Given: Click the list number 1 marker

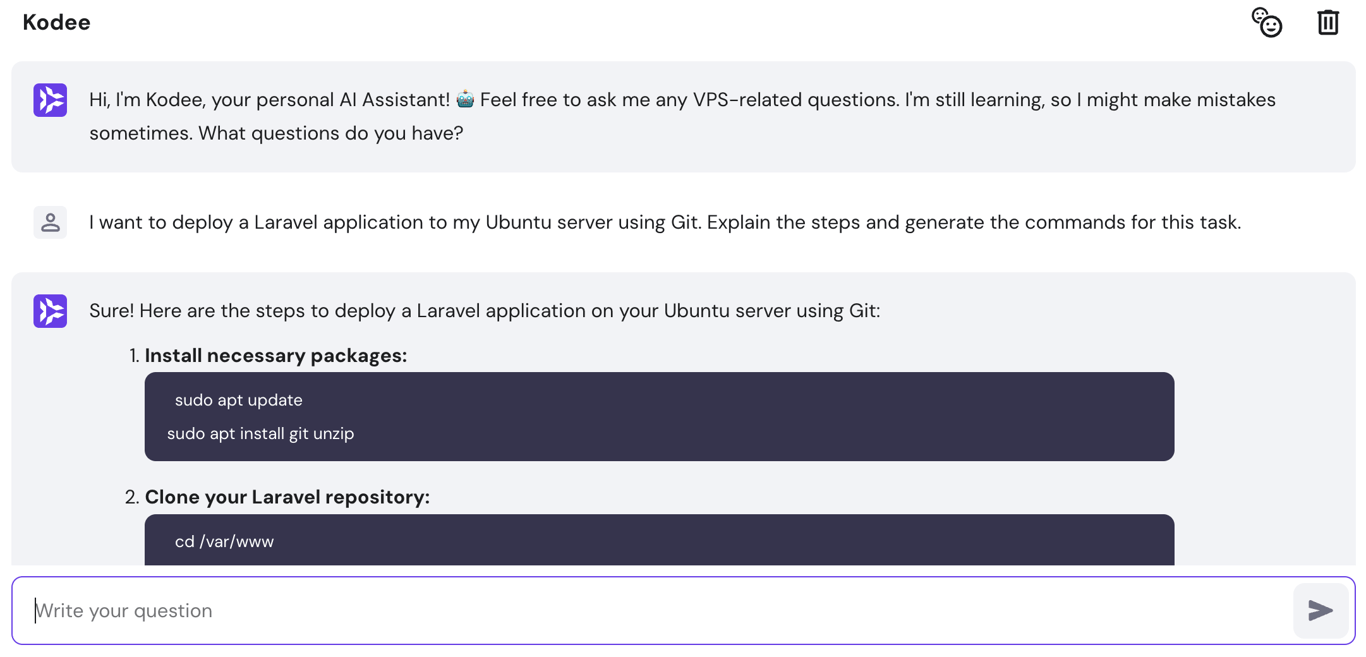Looking at the screenshot, I should (x=134, y=356).
